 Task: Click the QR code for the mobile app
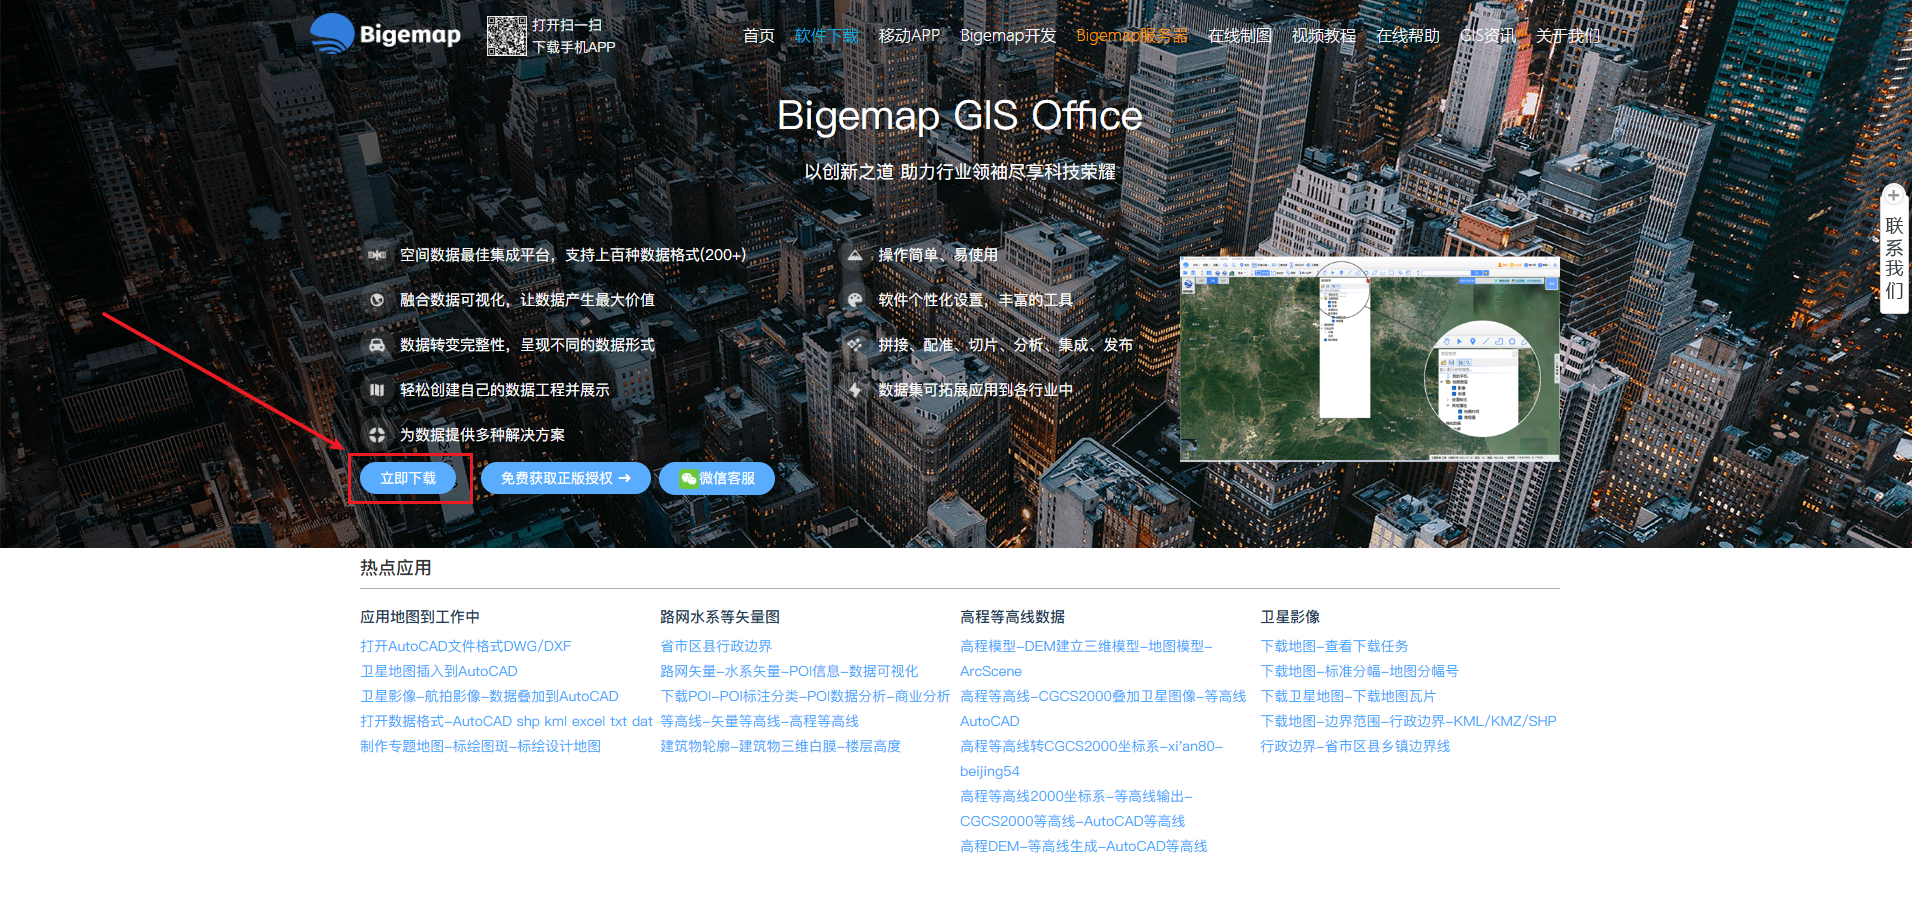[x=506, y=35]
